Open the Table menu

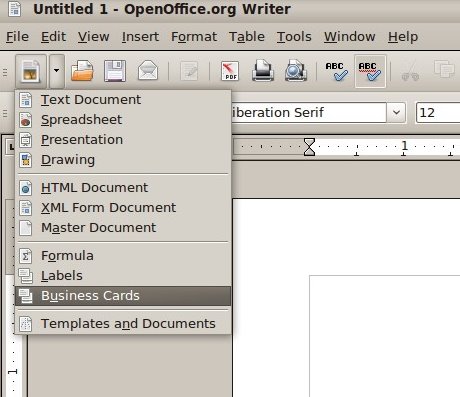point(247,36)
